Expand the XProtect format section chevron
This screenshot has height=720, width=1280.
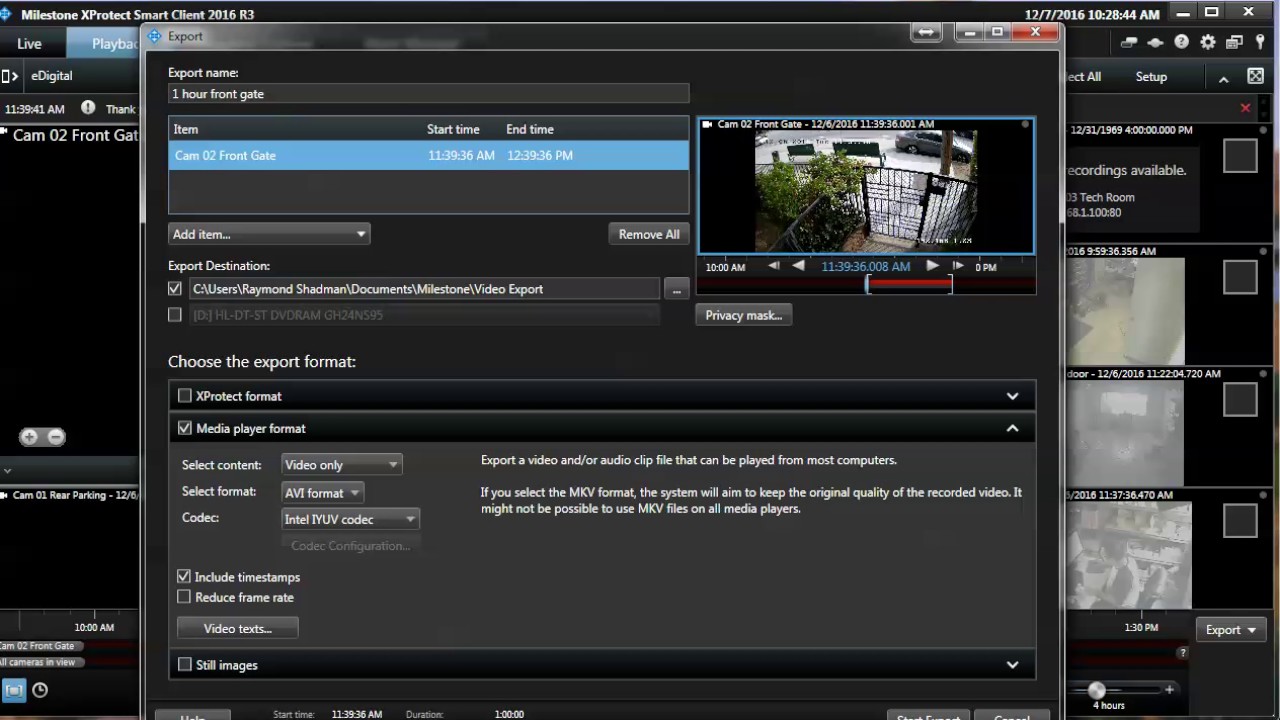[x=1012, y=396]
